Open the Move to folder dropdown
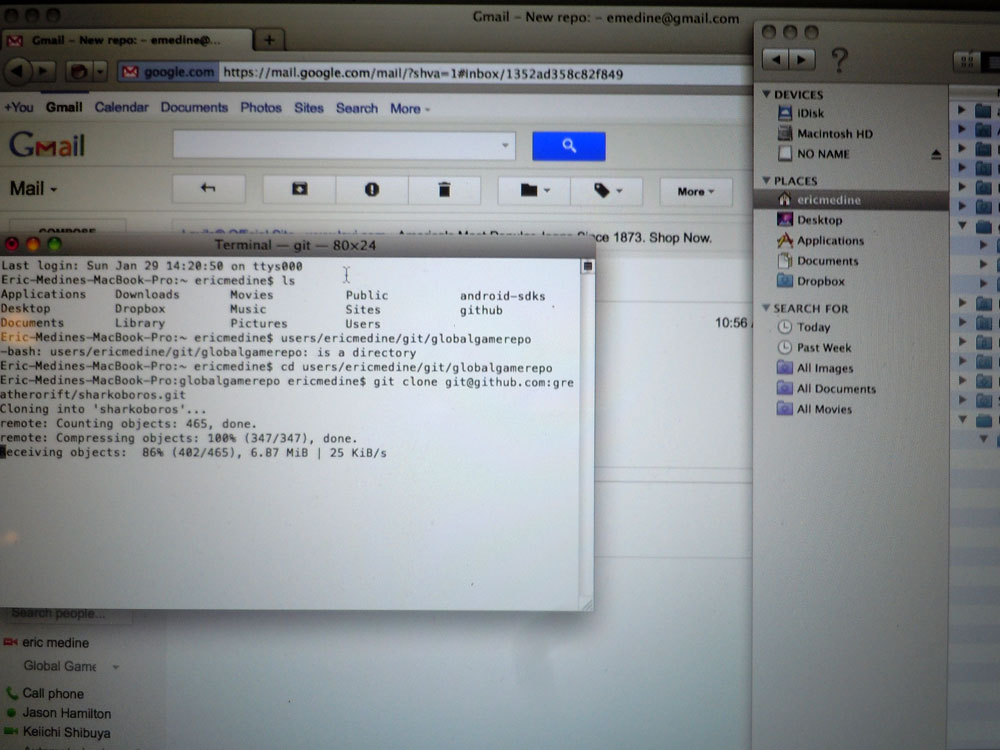Image resolution: width=1000 pixels, height=750 pixels. [x=534, y=191]
